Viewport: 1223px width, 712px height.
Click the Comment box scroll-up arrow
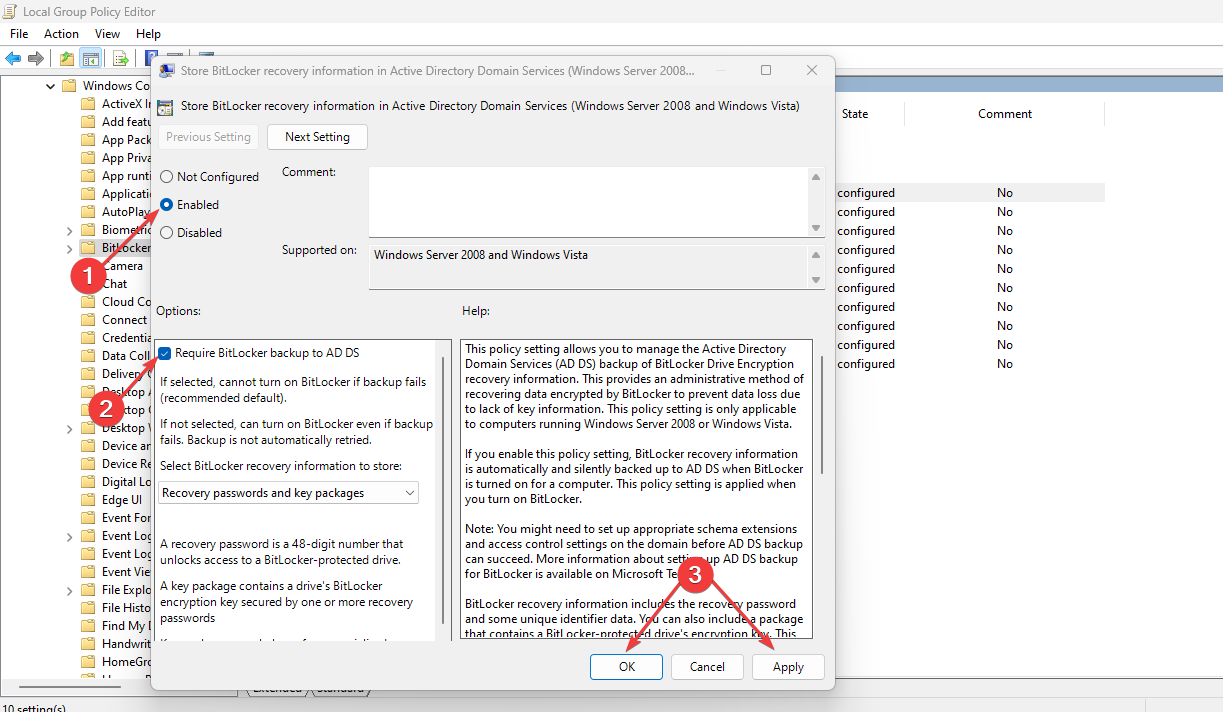(x=816, y=176)
